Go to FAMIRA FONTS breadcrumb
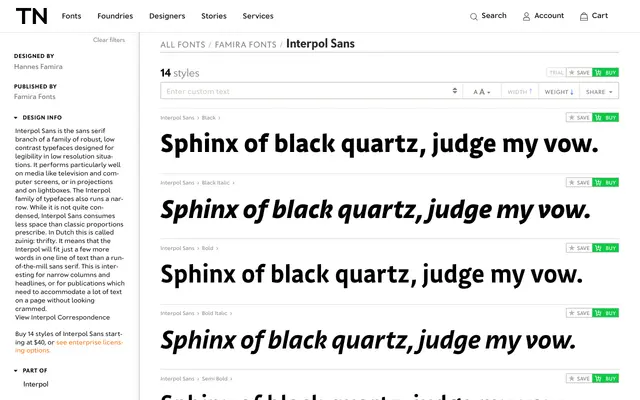Viewport: 640px width, 400px height. [245, 44]
